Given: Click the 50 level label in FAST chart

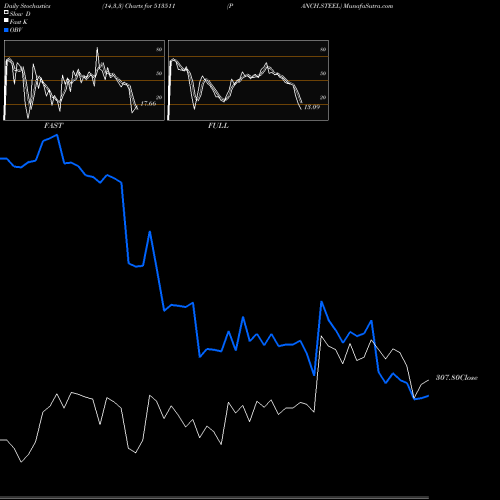Looking at the screenshot, I should click(159, 73).
